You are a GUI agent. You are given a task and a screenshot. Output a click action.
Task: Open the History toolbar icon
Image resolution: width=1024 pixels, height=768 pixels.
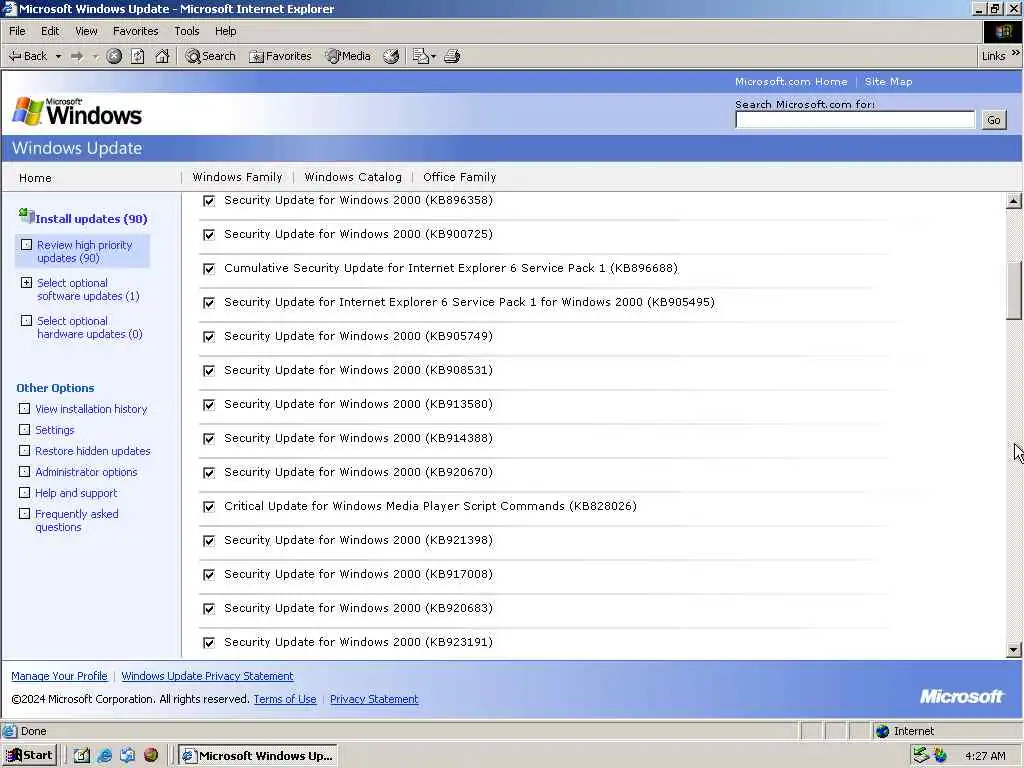[x=391, y=56]
